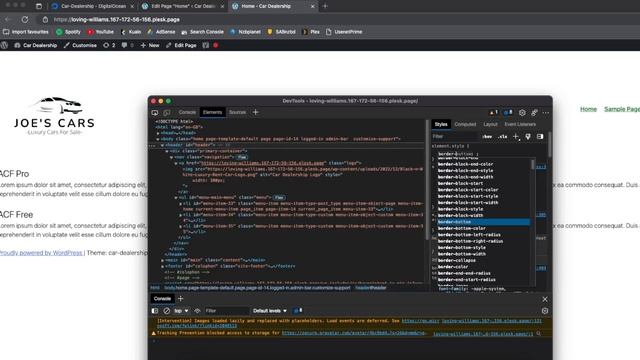Open the Computed styles tab

point(465,124)
